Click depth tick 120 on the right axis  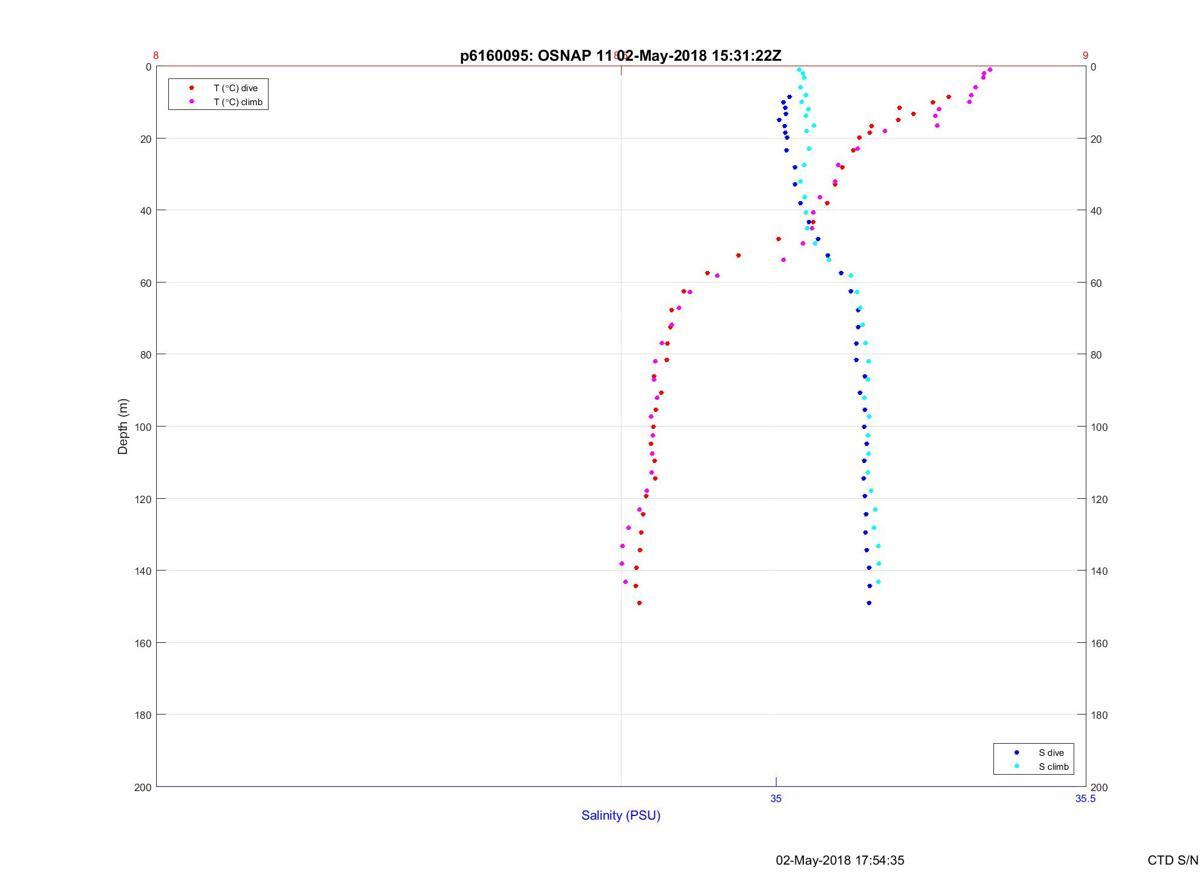[x=1099, y=499]
